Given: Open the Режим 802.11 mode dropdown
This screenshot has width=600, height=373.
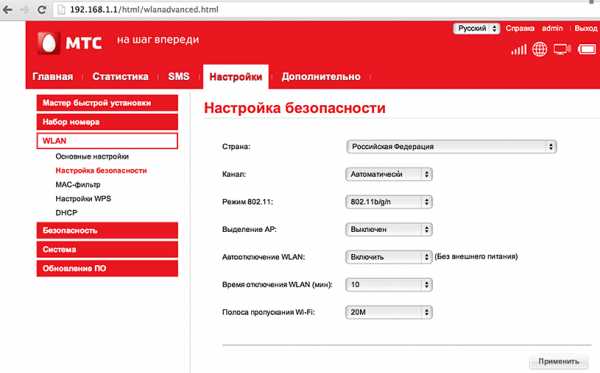Looking at the screenshot, I should [389, 202].
